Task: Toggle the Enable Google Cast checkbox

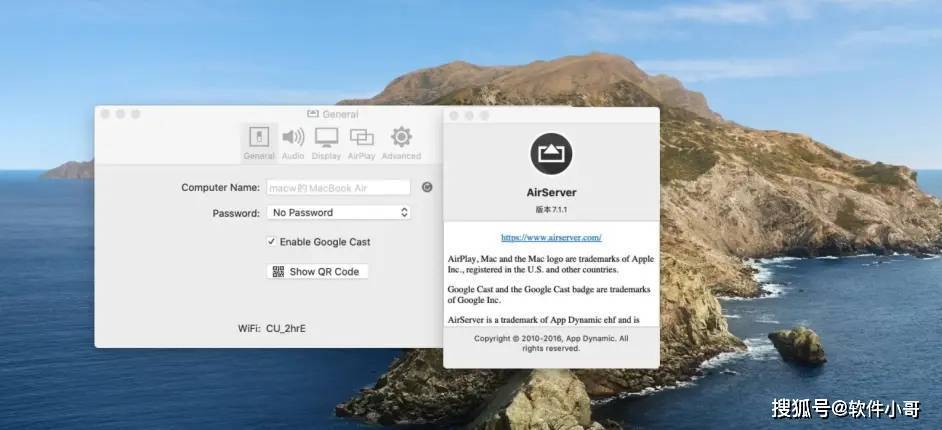Action: coord(272,241)
